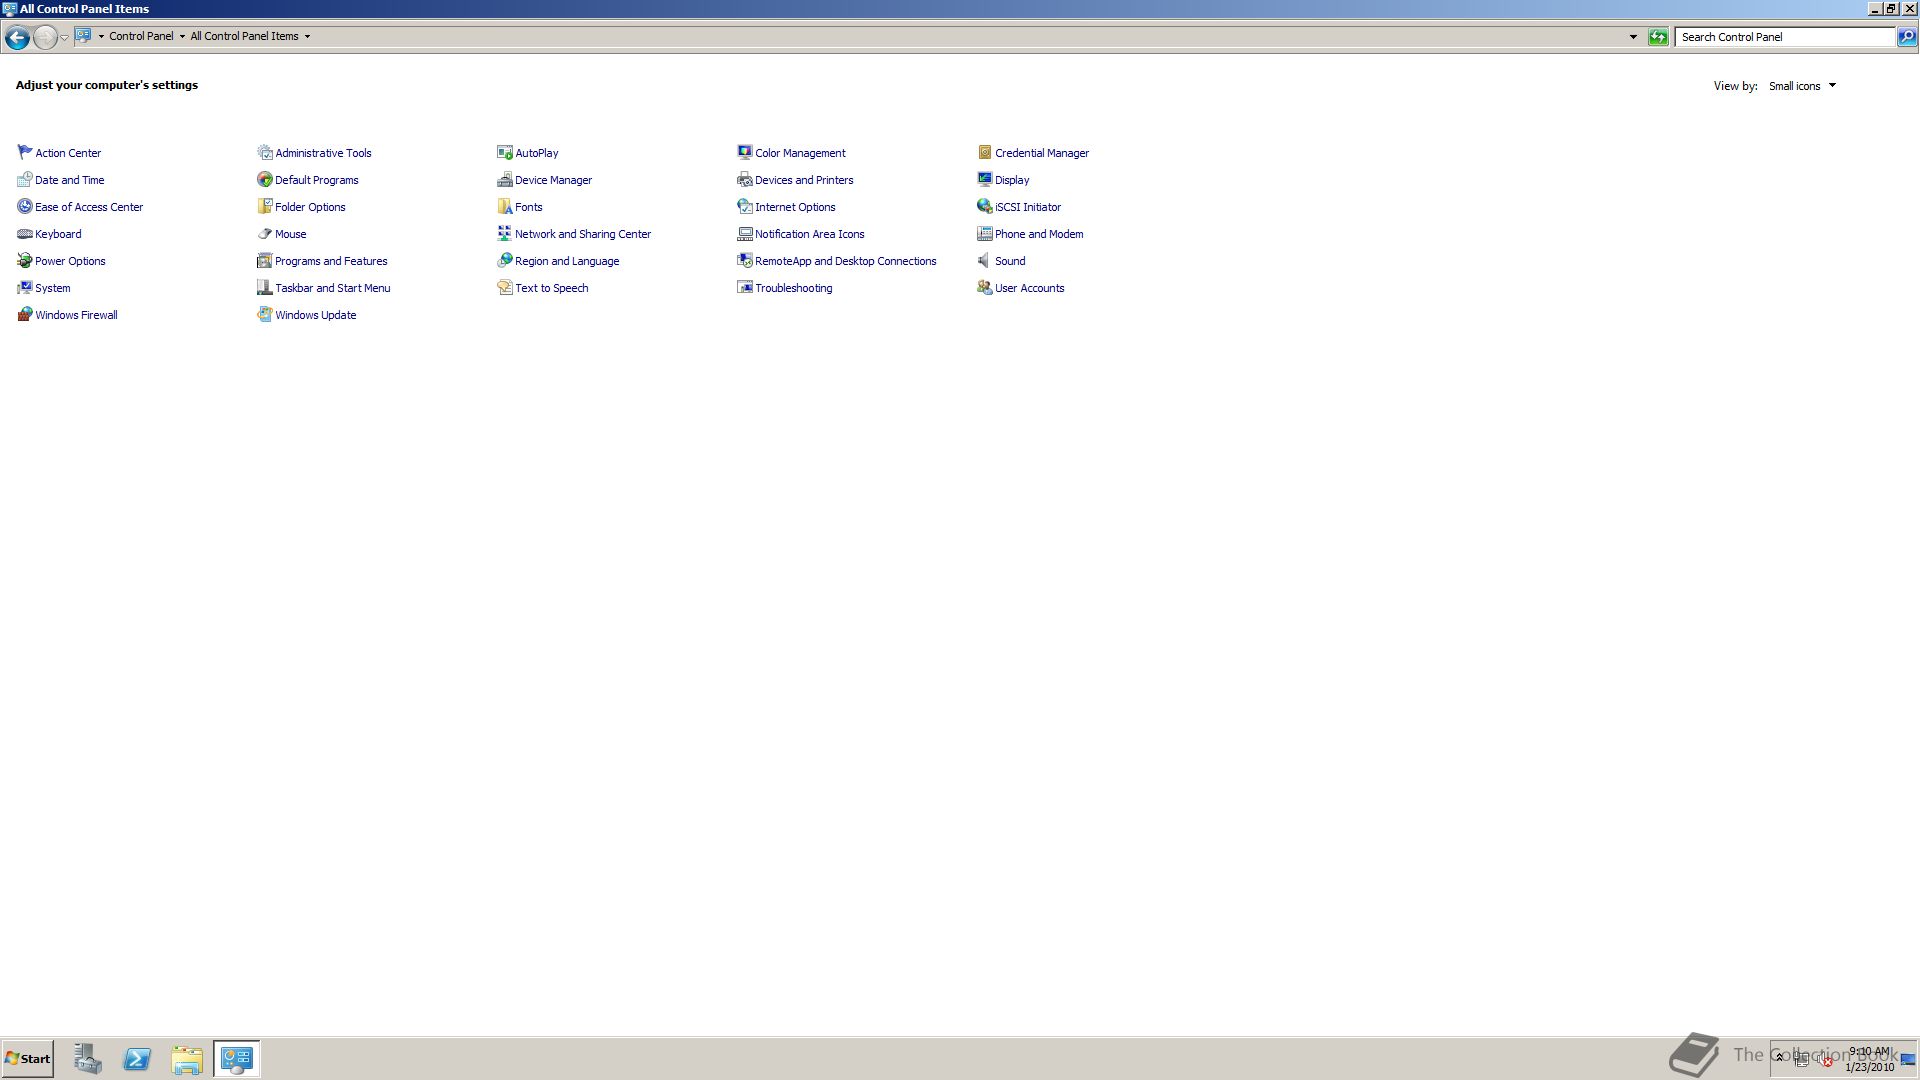The width and height of the screenshot is (1920, 1080).
Task: Click the AutoPlay icon
Action: 505,152
